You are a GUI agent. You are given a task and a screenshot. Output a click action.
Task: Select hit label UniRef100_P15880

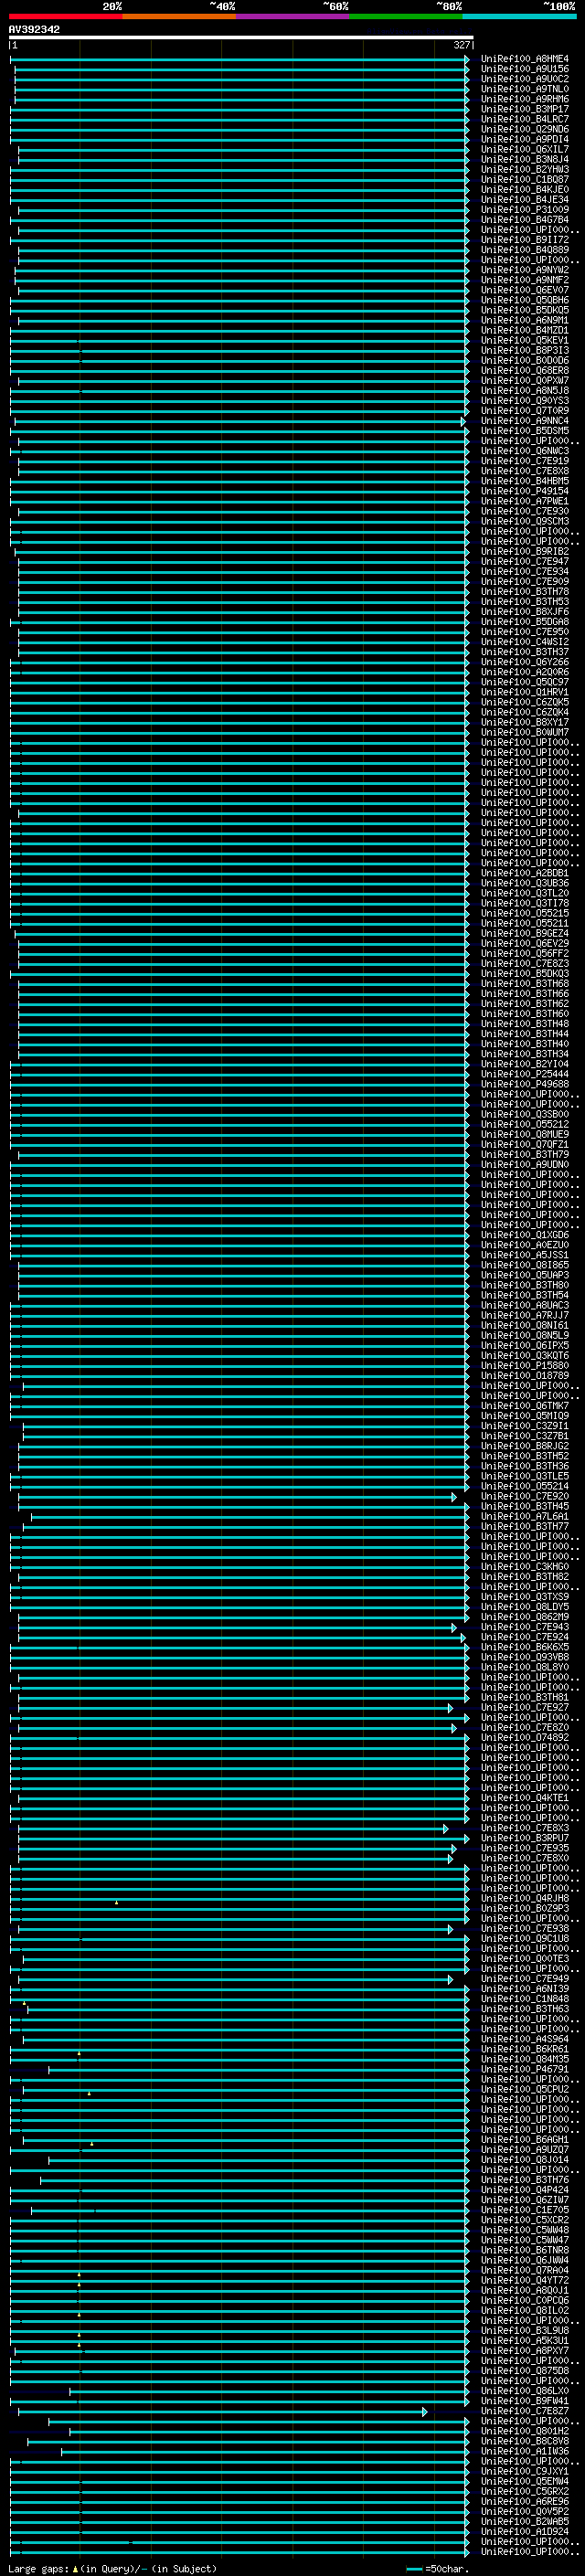525,1366
